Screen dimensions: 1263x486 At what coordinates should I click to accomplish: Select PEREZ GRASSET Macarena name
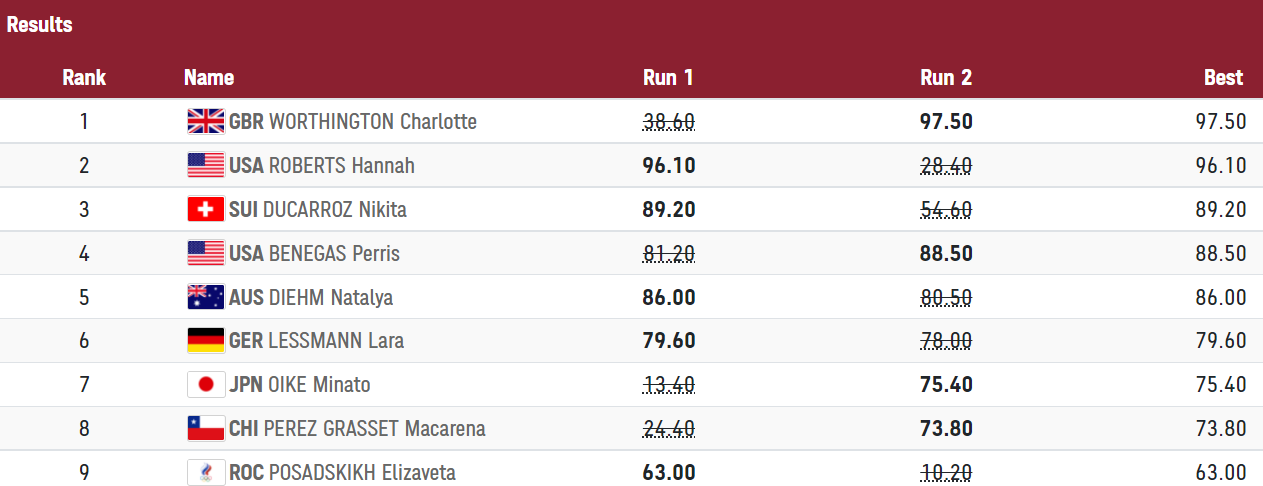pyautogui.click(x=375, y=429)
